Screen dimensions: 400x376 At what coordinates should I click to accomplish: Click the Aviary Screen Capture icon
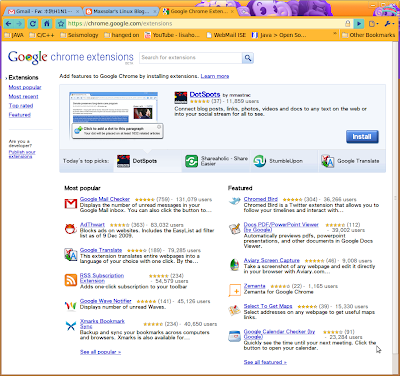click(234, 265)
